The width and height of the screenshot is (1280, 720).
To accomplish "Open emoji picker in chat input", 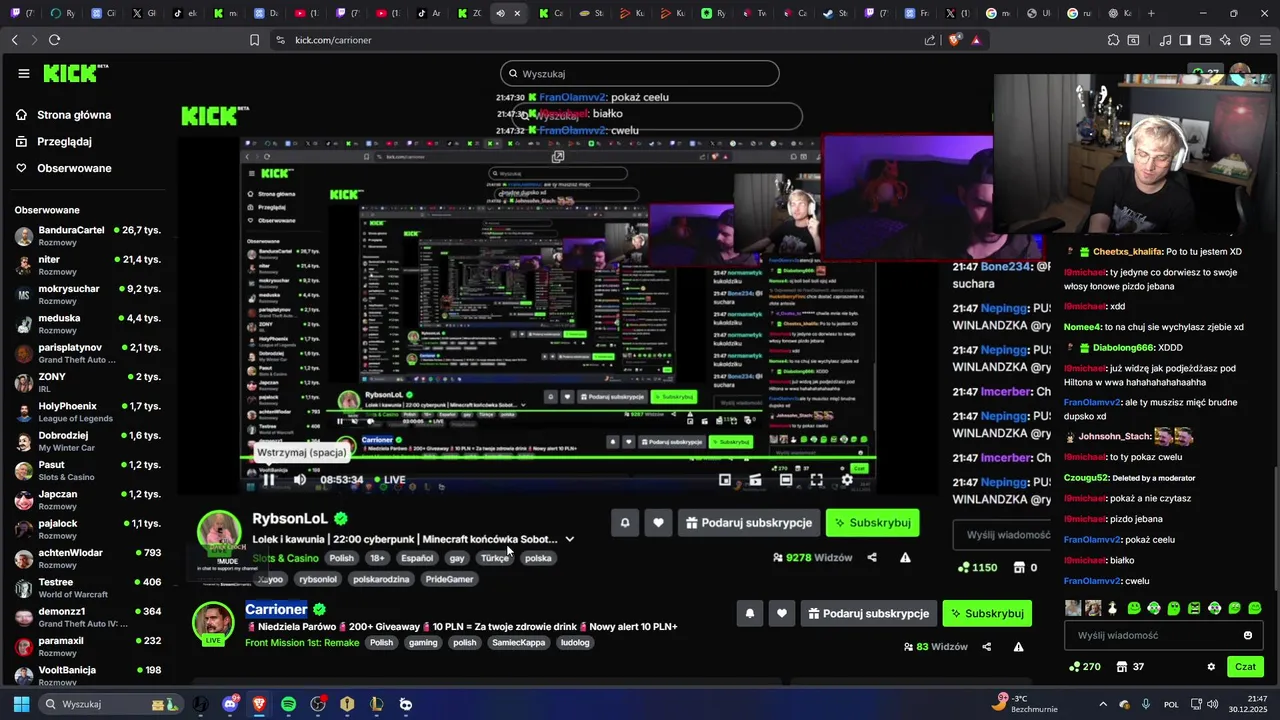I will click(1247, 635).
